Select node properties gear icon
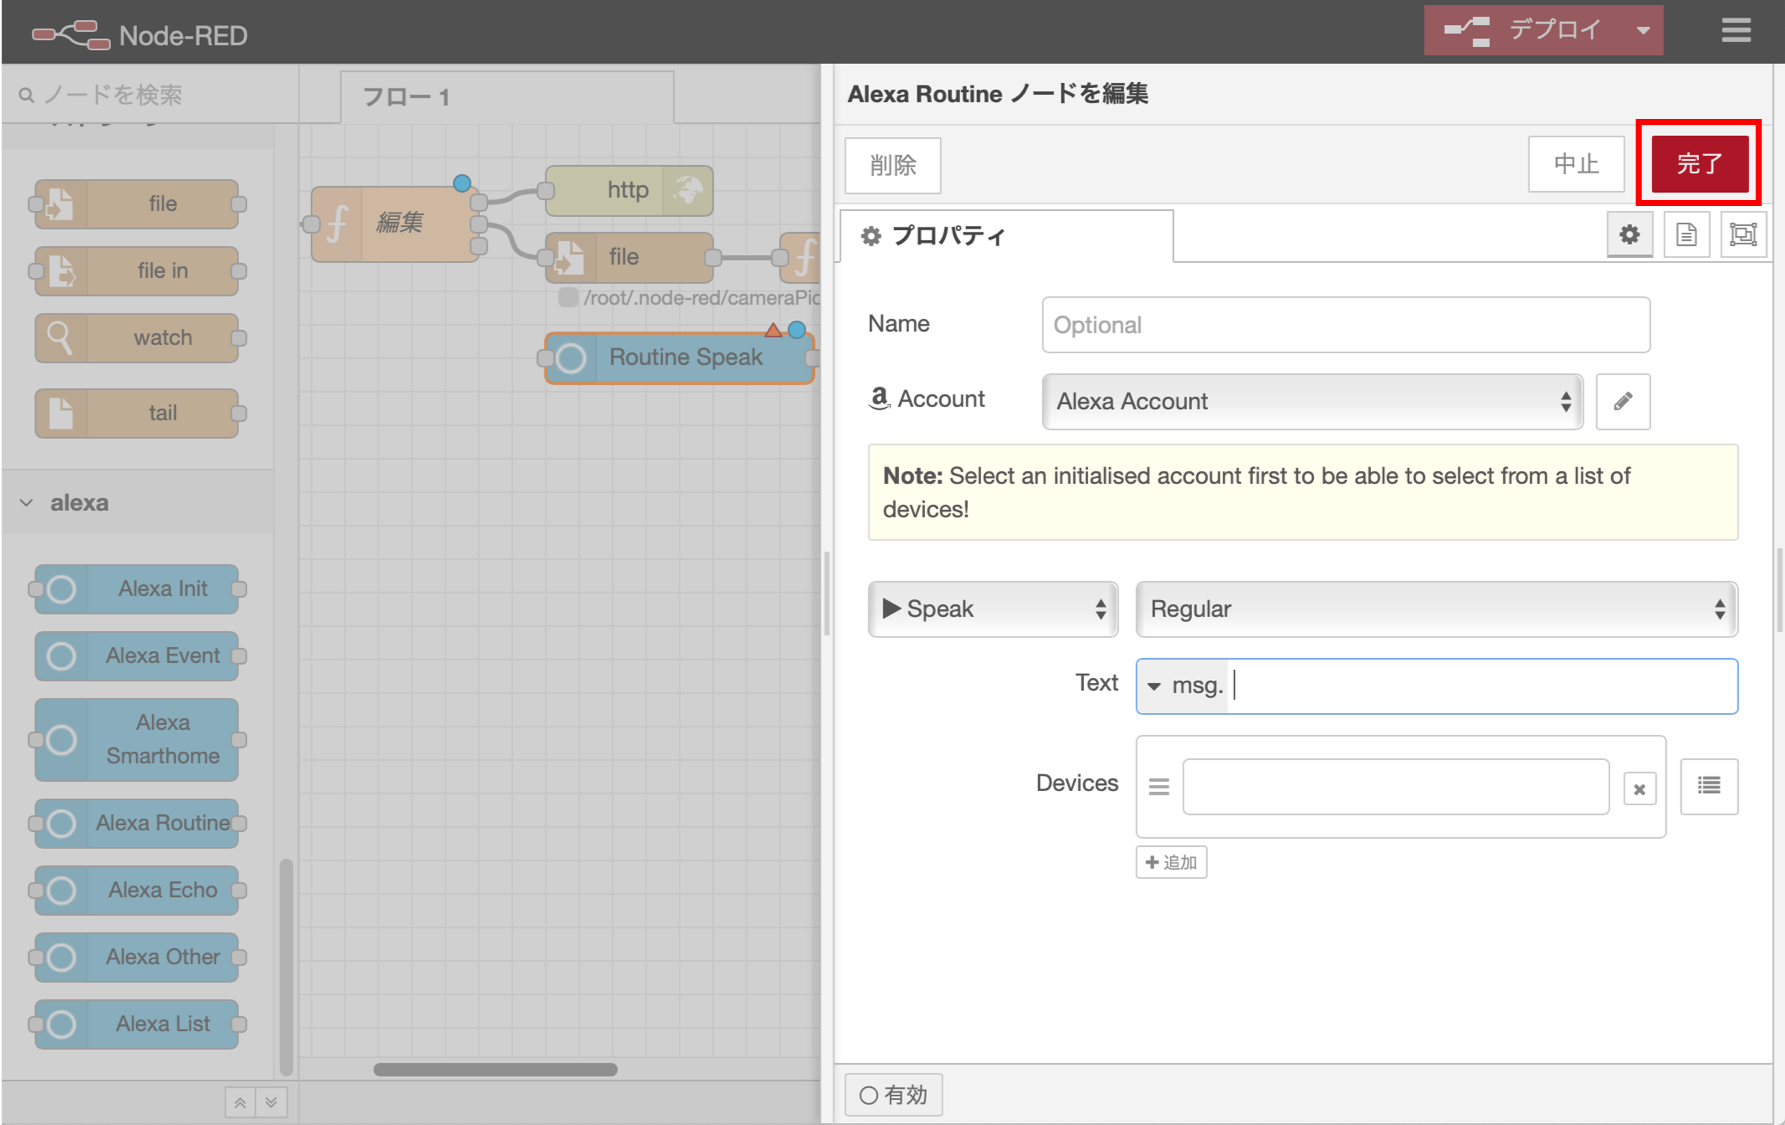Viewport: 1785px width, 1125px height. point(1629,235)
